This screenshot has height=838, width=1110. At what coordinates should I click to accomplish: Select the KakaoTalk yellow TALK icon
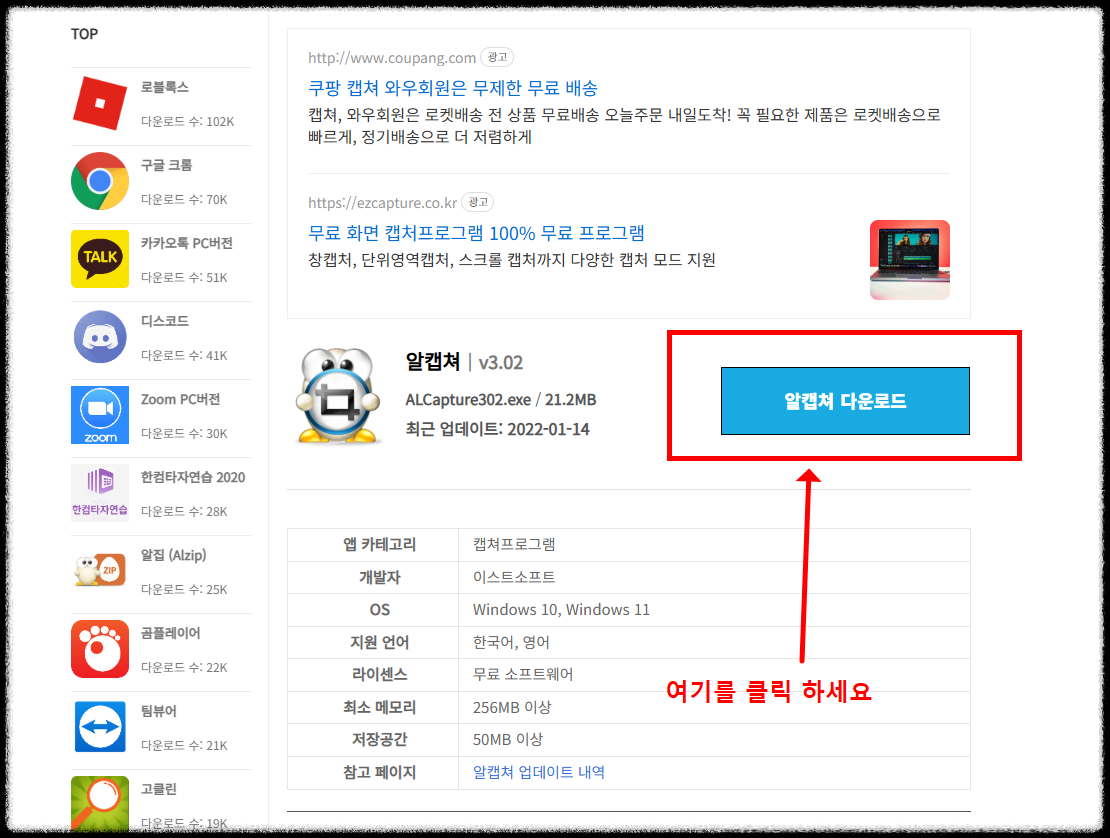click(100, 259)
